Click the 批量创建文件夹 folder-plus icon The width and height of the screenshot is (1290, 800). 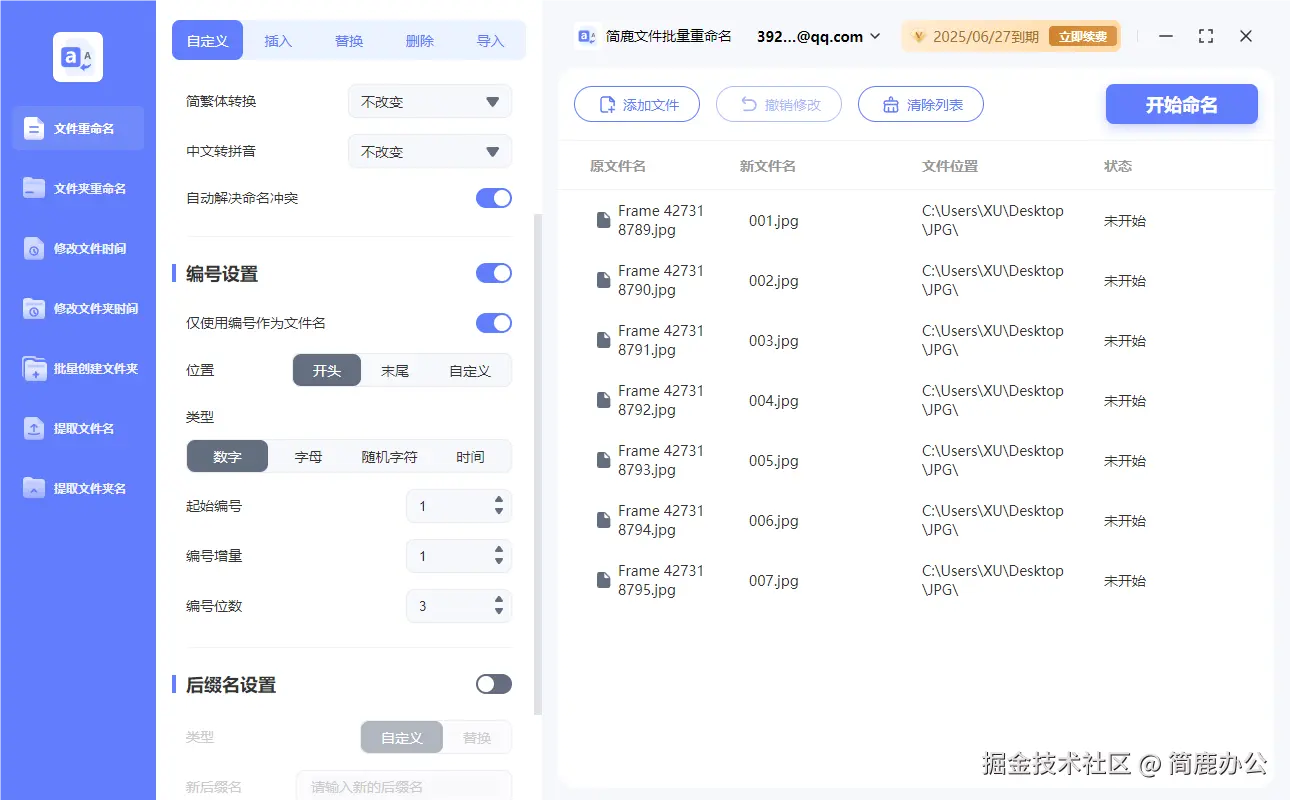pyautogui.click(x=34, y=368)
